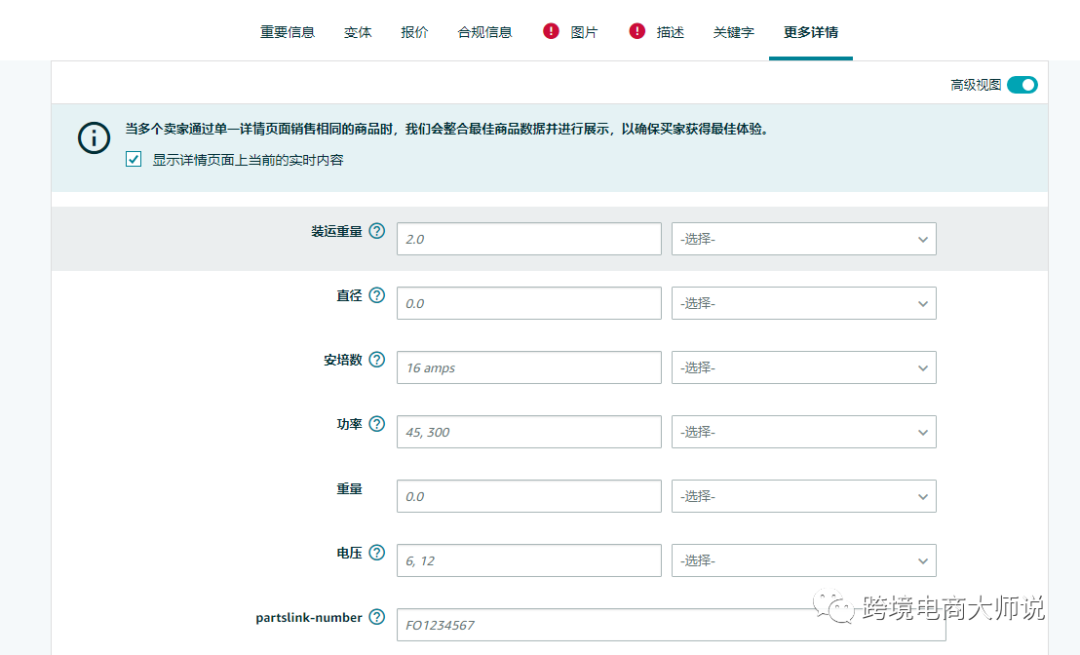Open the help tooltip for 装运重量
Viewport: 1080px width, 655px height.
376,230
